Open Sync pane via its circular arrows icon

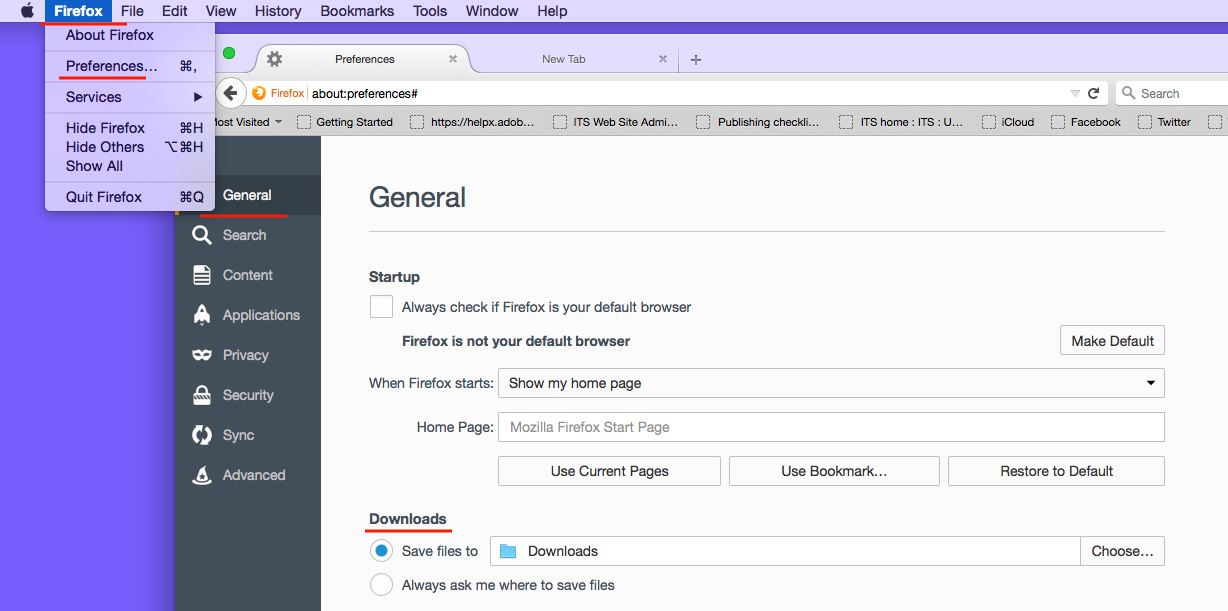(x=202, y=435)
